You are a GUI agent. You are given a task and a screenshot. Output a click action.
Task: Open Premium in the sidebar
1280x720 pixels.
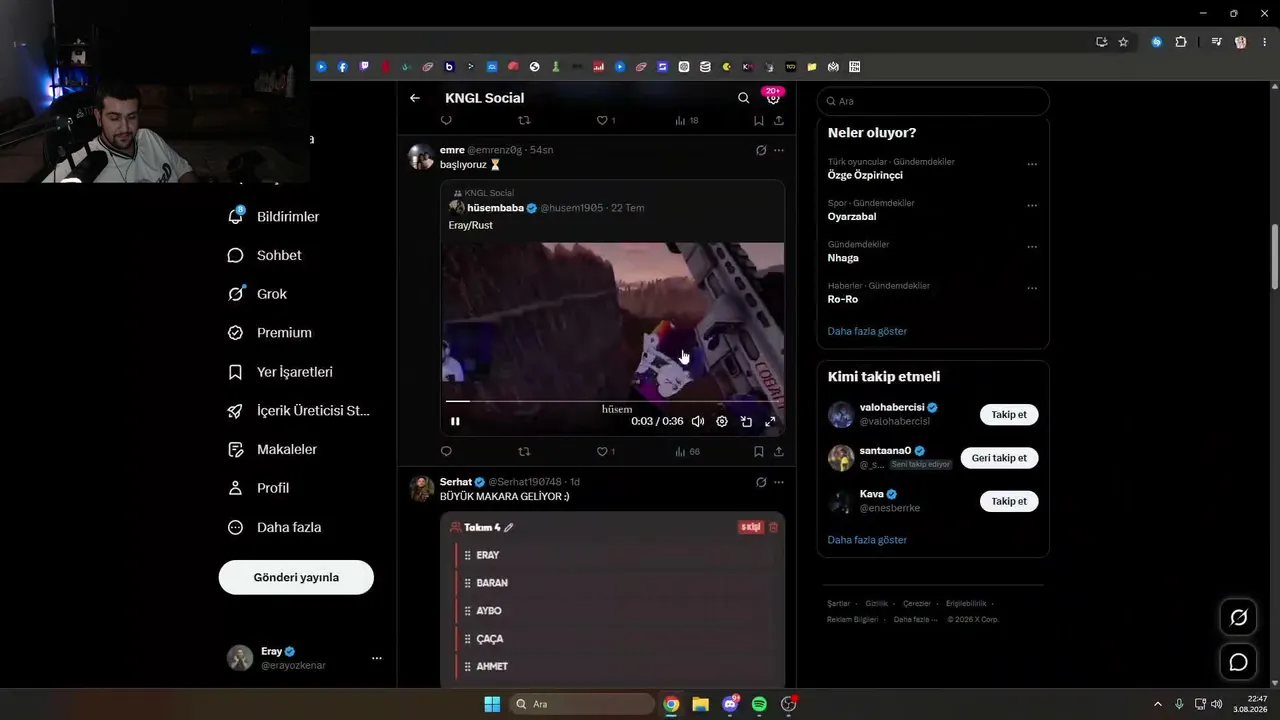pyautogui.click(x=270, y=333)
